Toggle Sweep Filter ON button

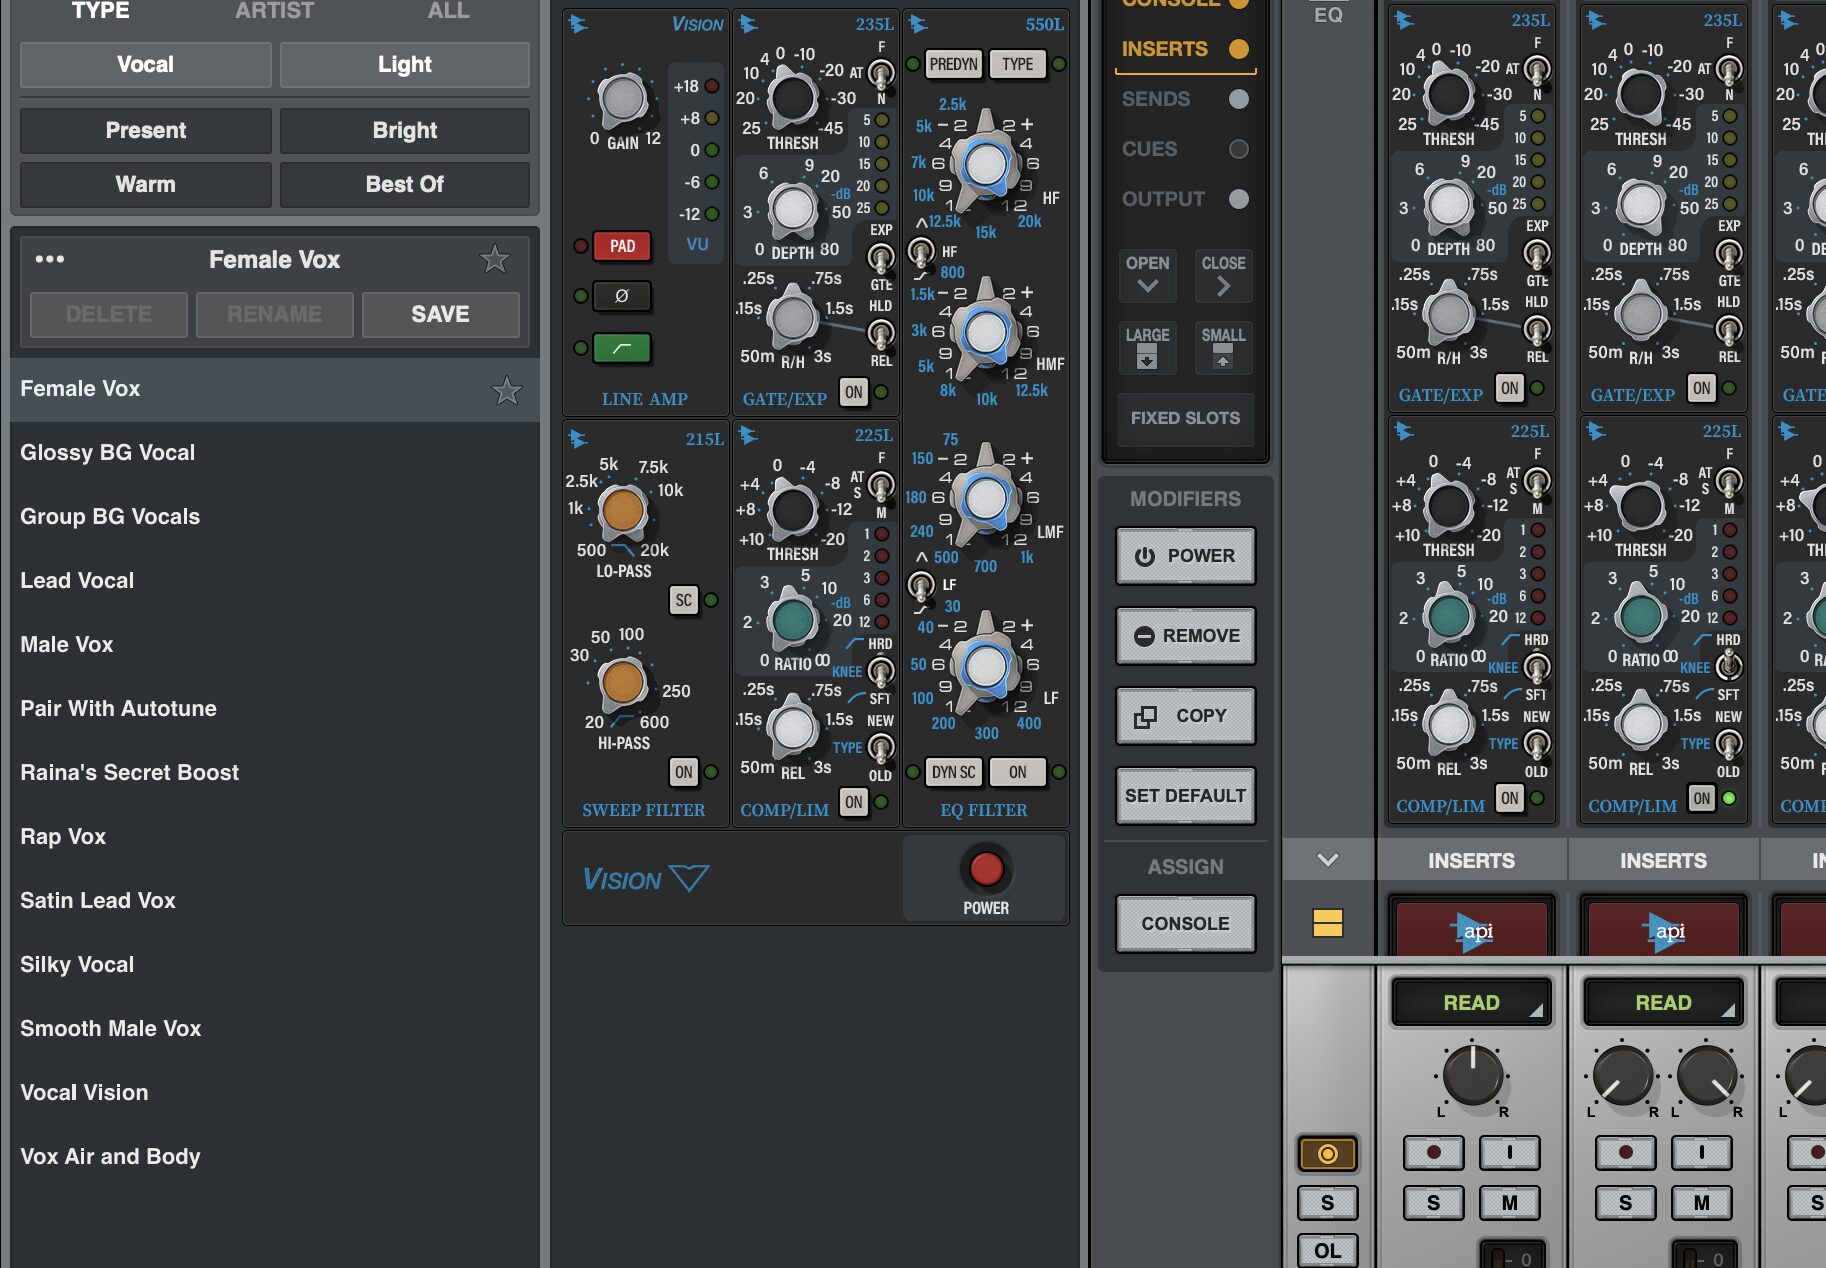(x=683, y=772)
